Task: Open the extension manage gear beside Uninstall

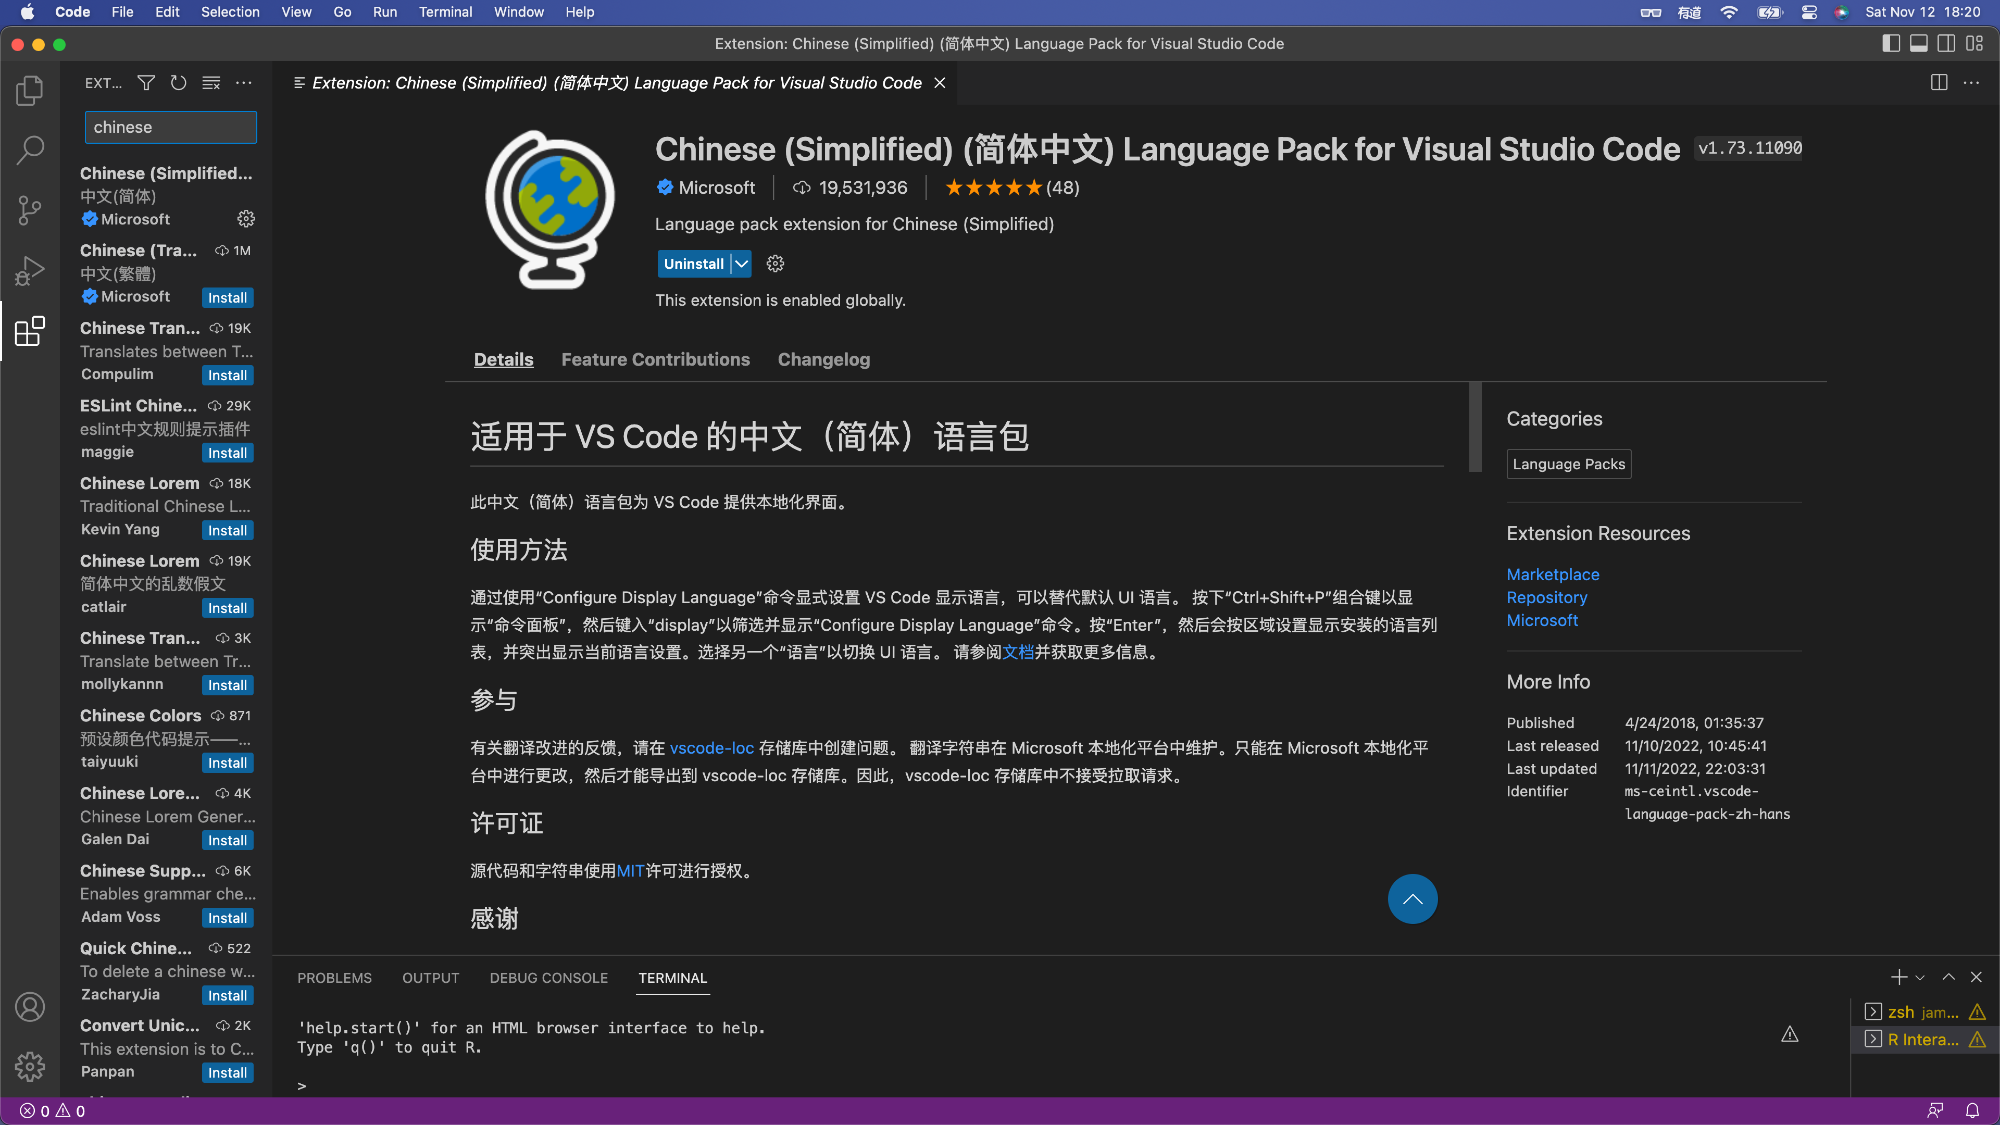Action: pyautogui.click(x=775, y=264)
